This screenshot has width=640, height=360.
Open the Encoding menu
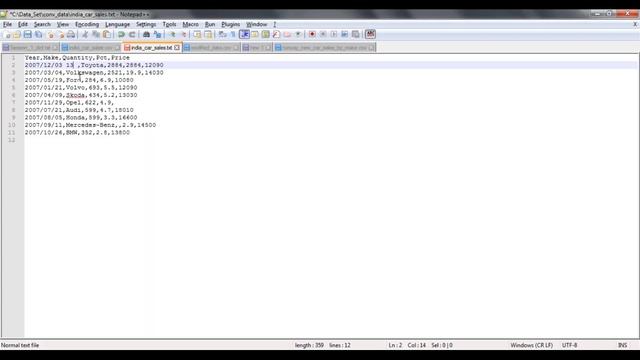point(87,24)
